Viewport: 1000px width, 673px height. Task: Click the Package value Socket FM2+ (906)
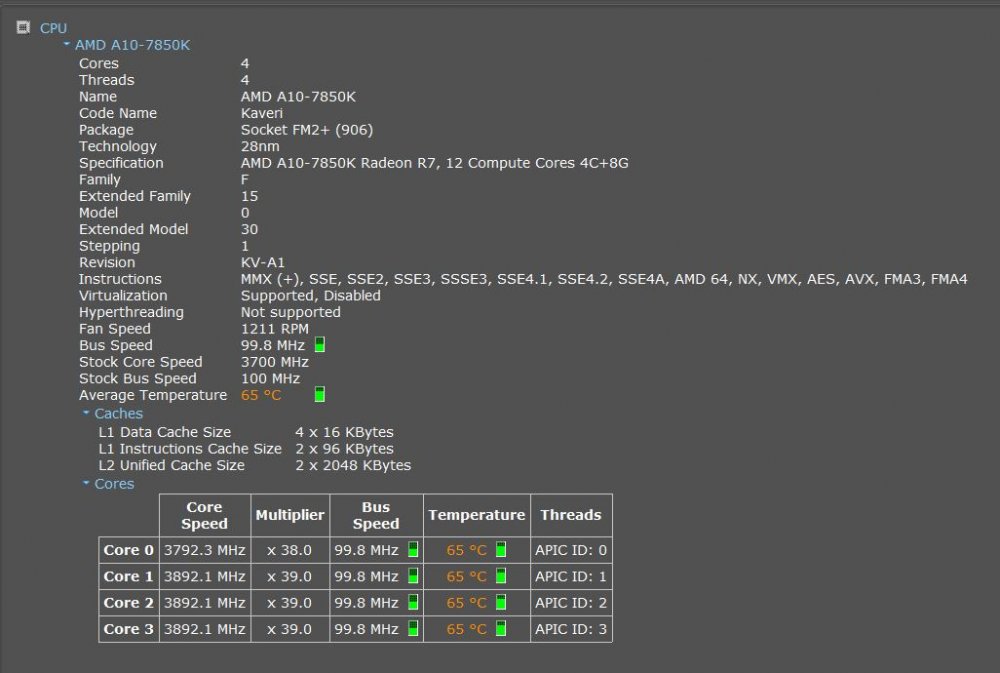[x=307, y=129]
